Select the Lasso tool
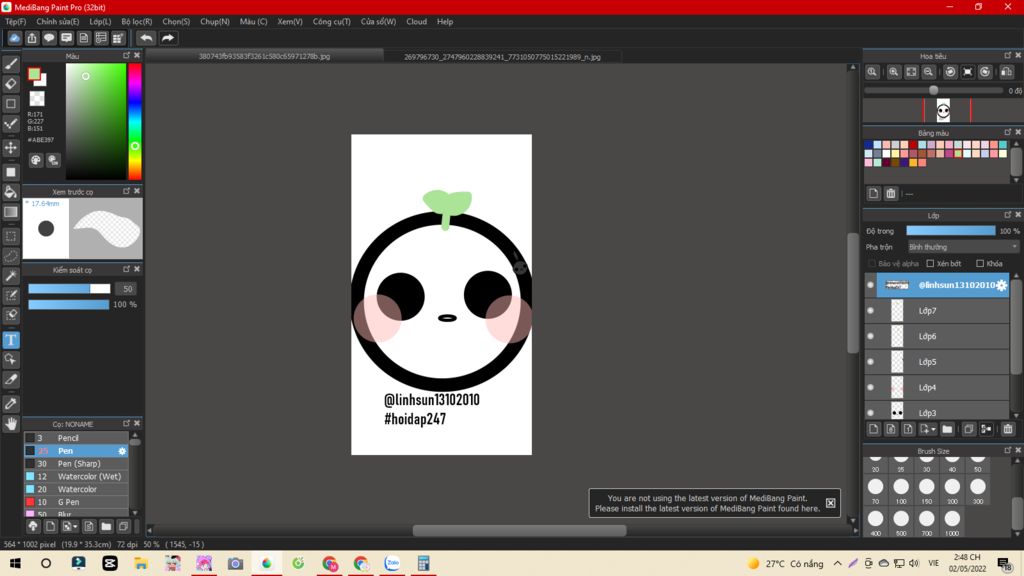 pyautogui.click(x=11, y=256)
